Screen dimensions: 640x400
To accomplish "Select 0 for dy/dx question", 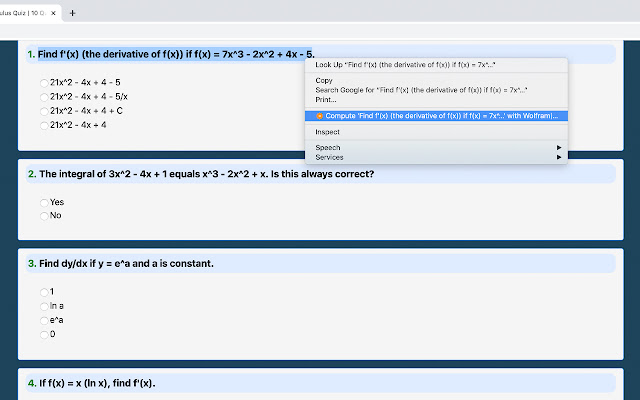I will pos(45,335).
